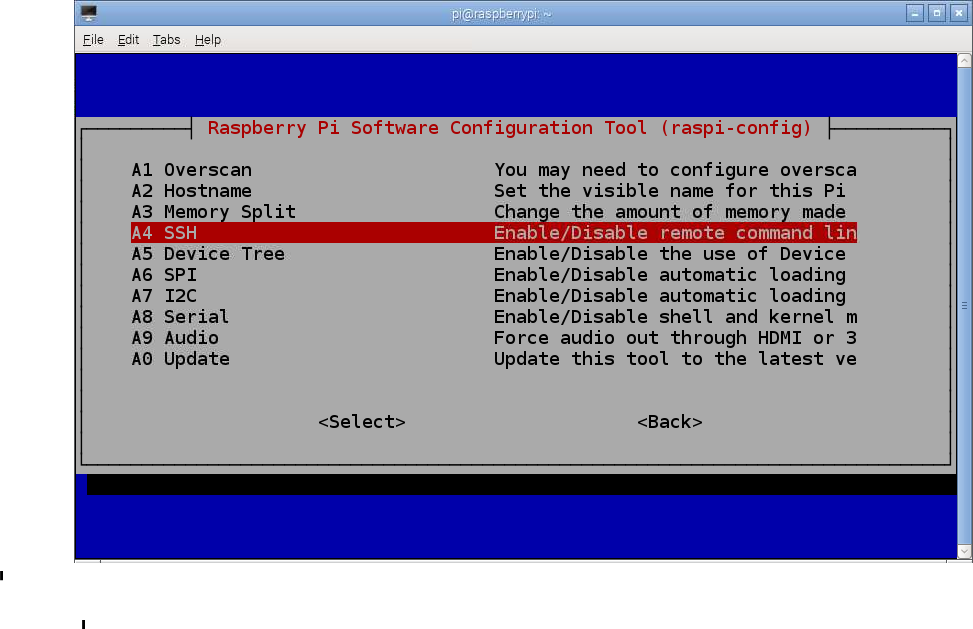Select the A0 Update option

tap(494, 359)
